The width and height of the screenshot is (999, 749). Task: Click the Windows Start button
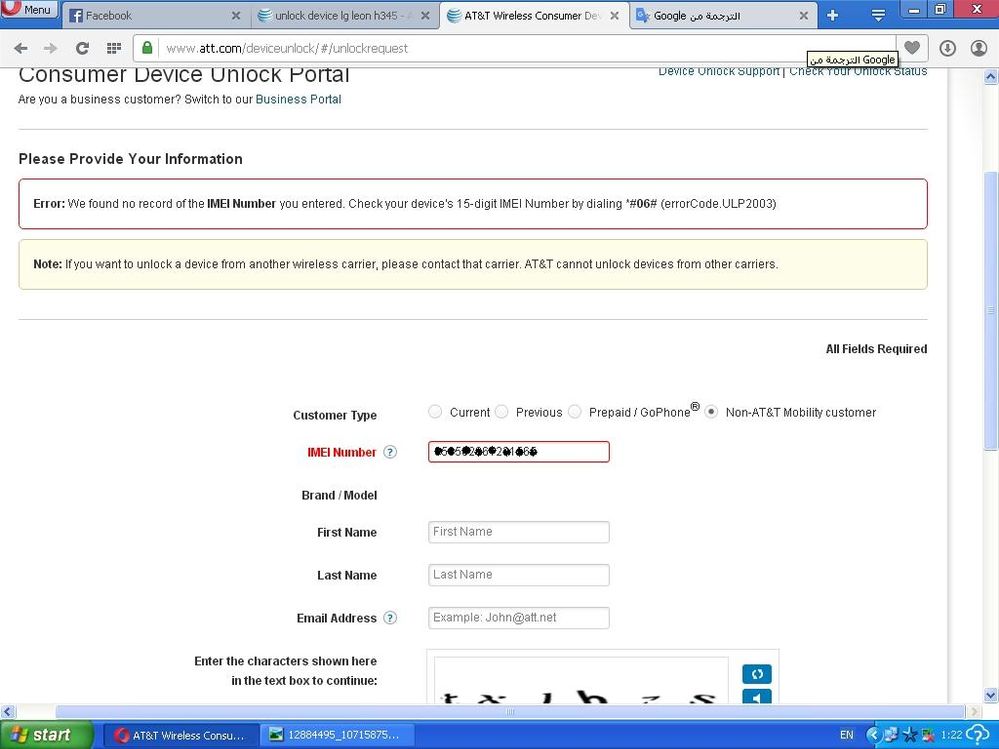point(40,735)
